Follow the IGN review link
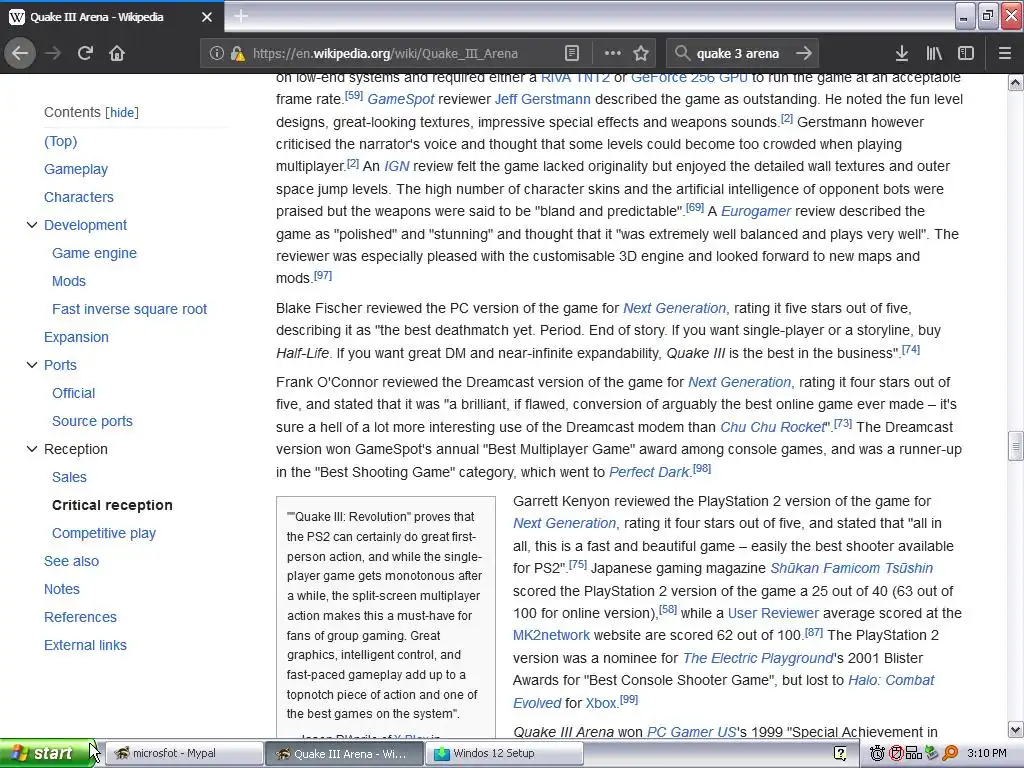Viewport: 1024px width, 768px height. (396, 167)
